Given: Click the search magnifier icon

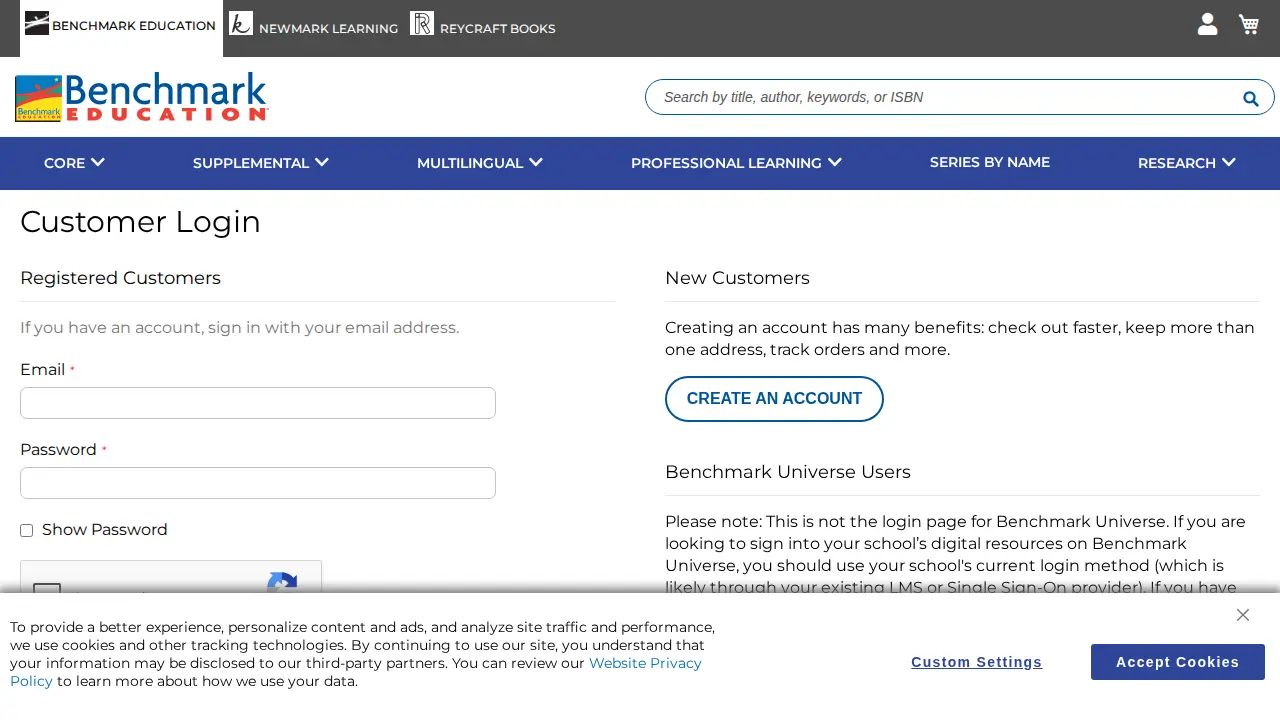Looking at the screenshot, I should point(1250,98).
